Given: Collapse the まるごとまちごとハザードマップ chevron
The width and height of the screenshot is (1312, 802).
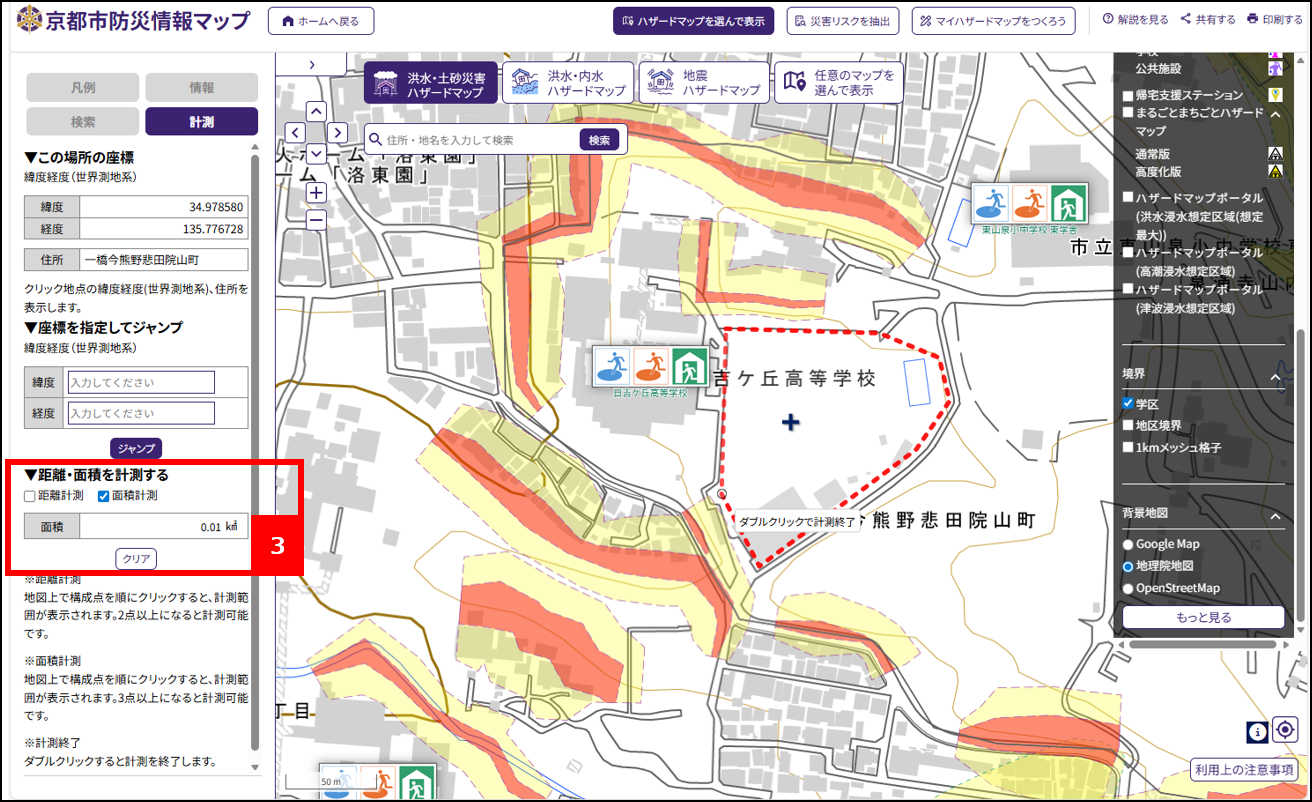Looking at the screenshot, I should click(1275, 114).
